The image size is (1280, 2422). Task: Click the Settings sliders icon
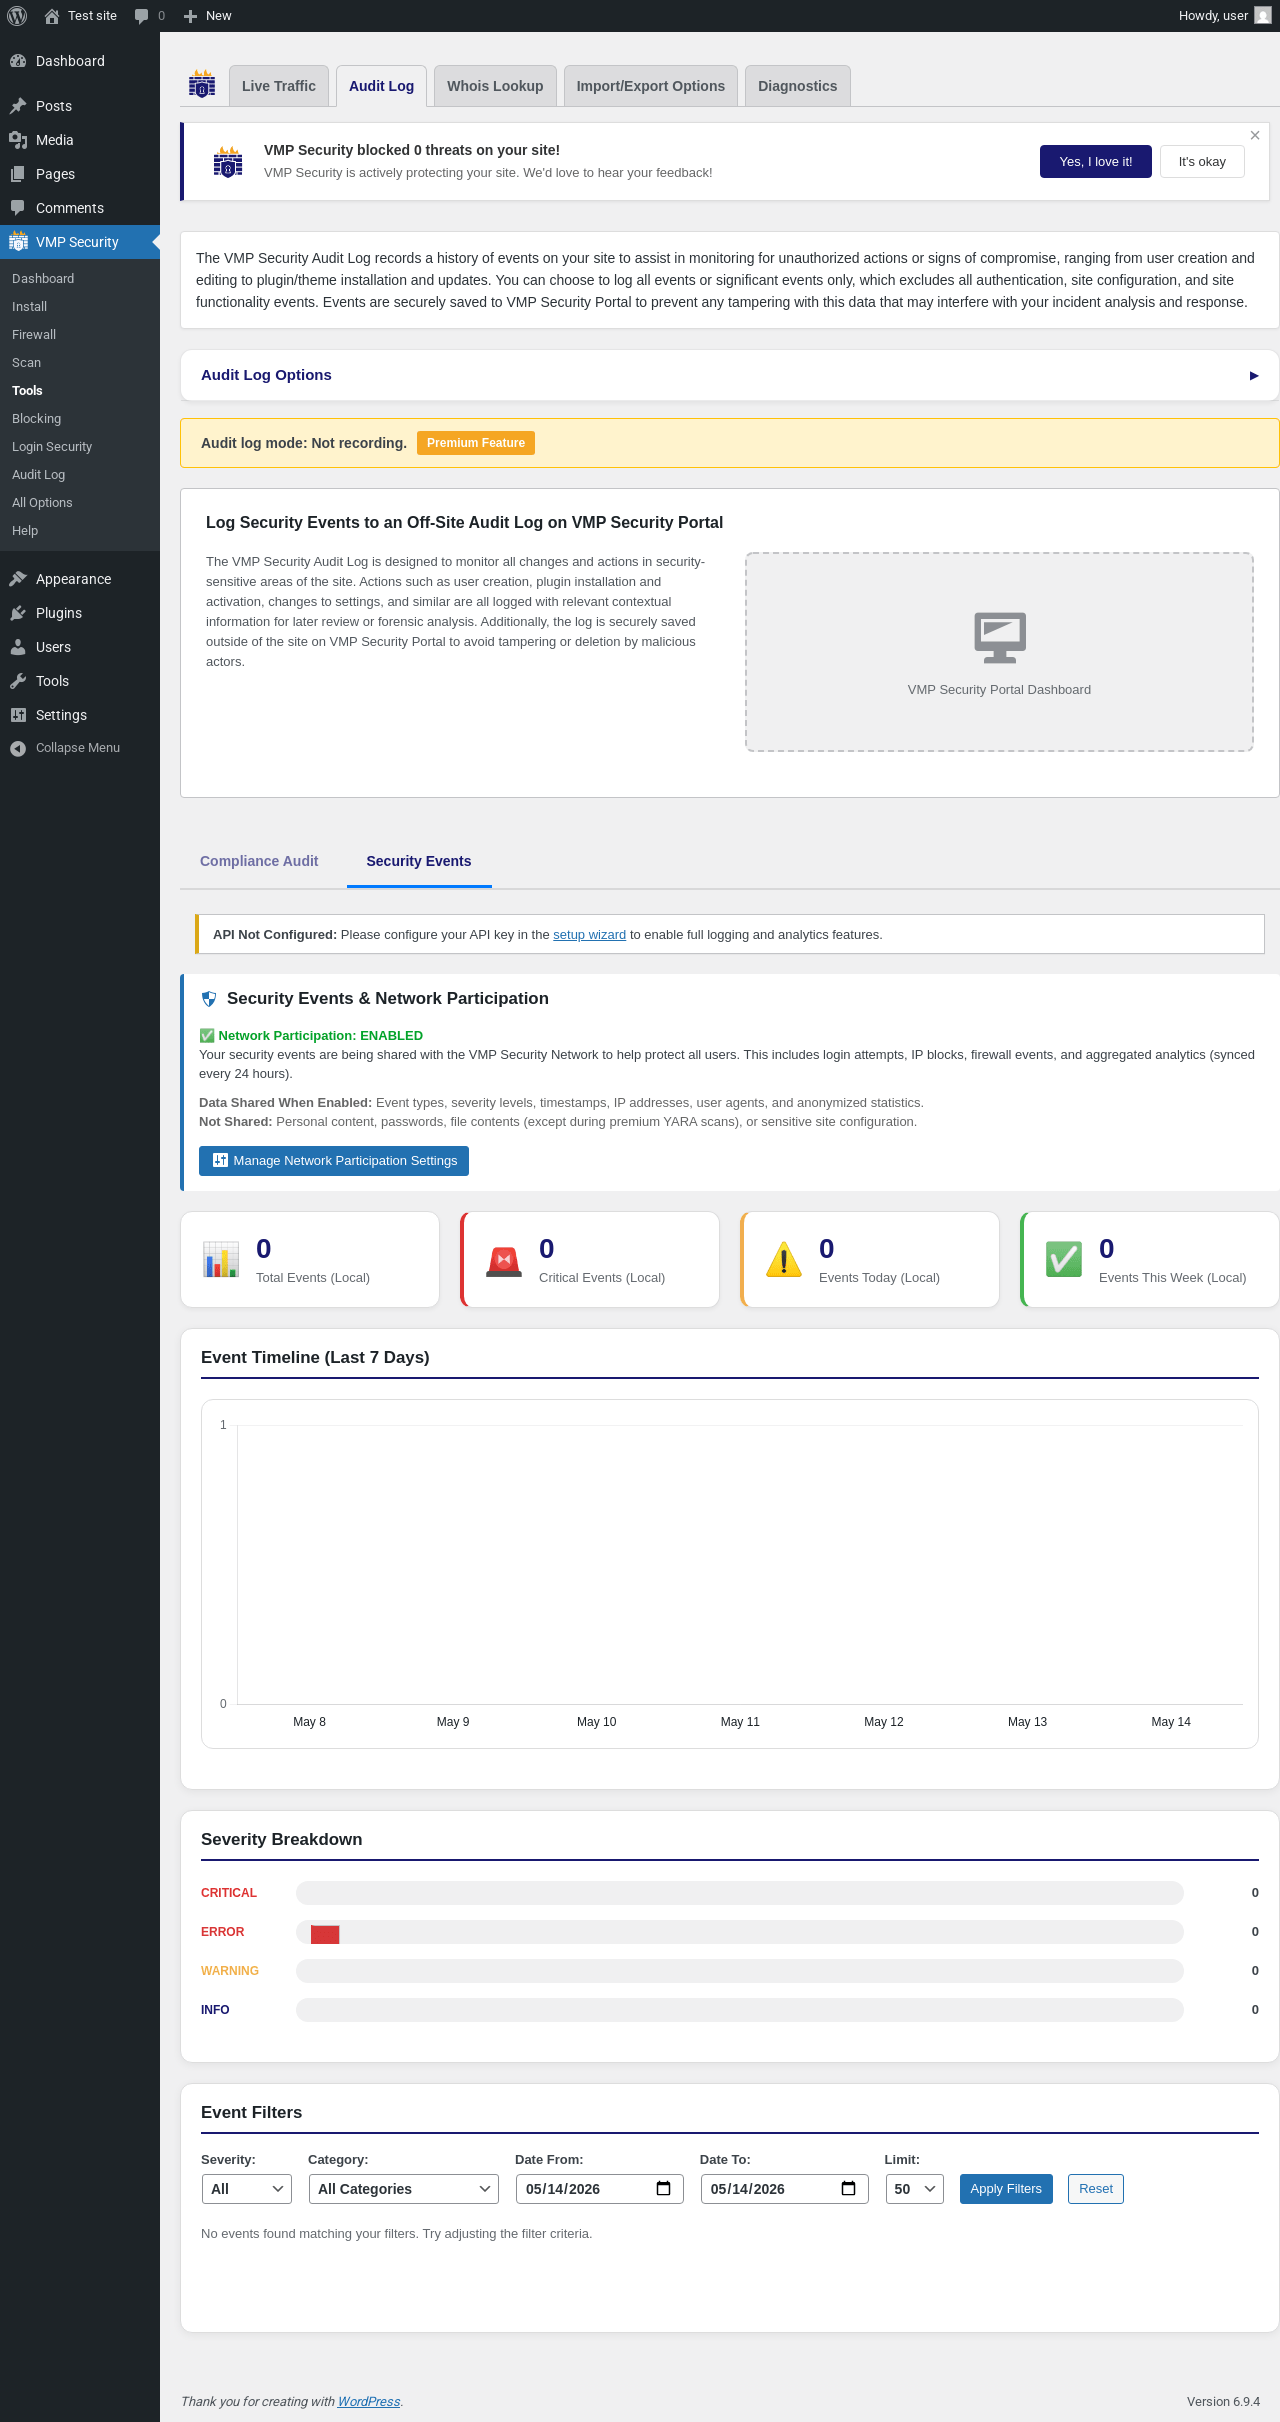pyautogui.click(x=18, y=715)
